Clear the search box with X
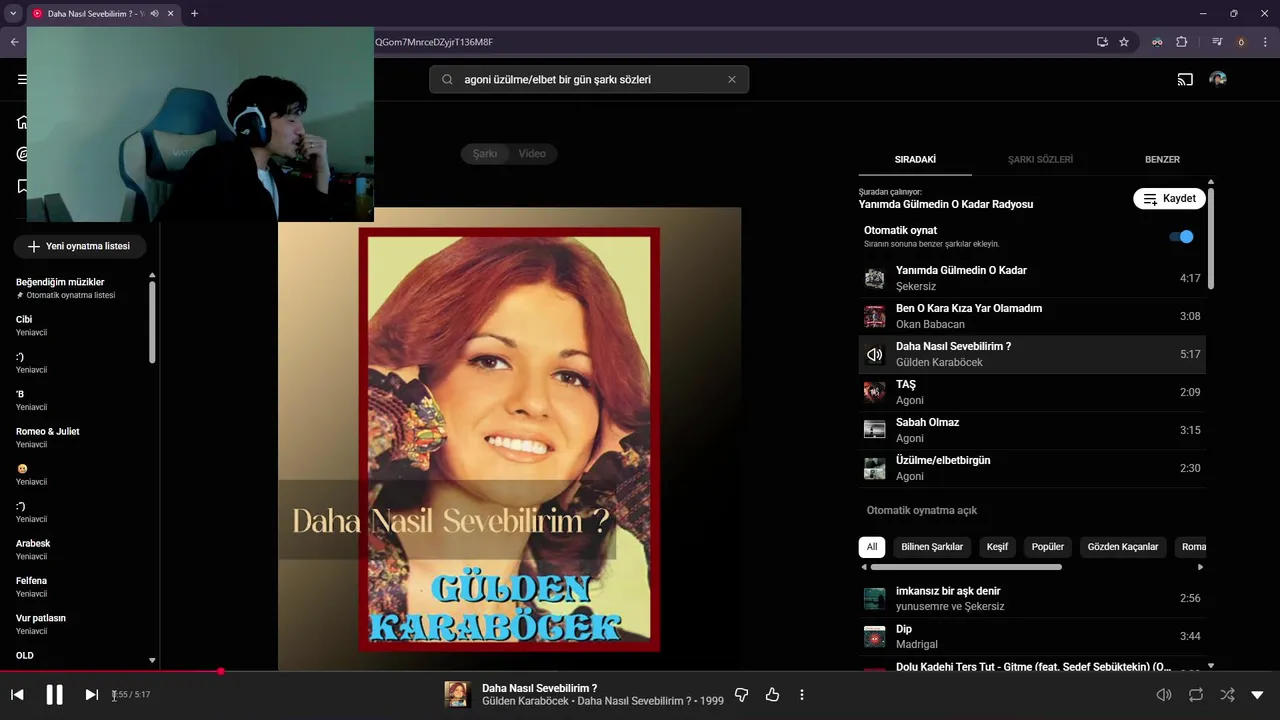Viewport: 1280px width, 720px height. point(731,79)
